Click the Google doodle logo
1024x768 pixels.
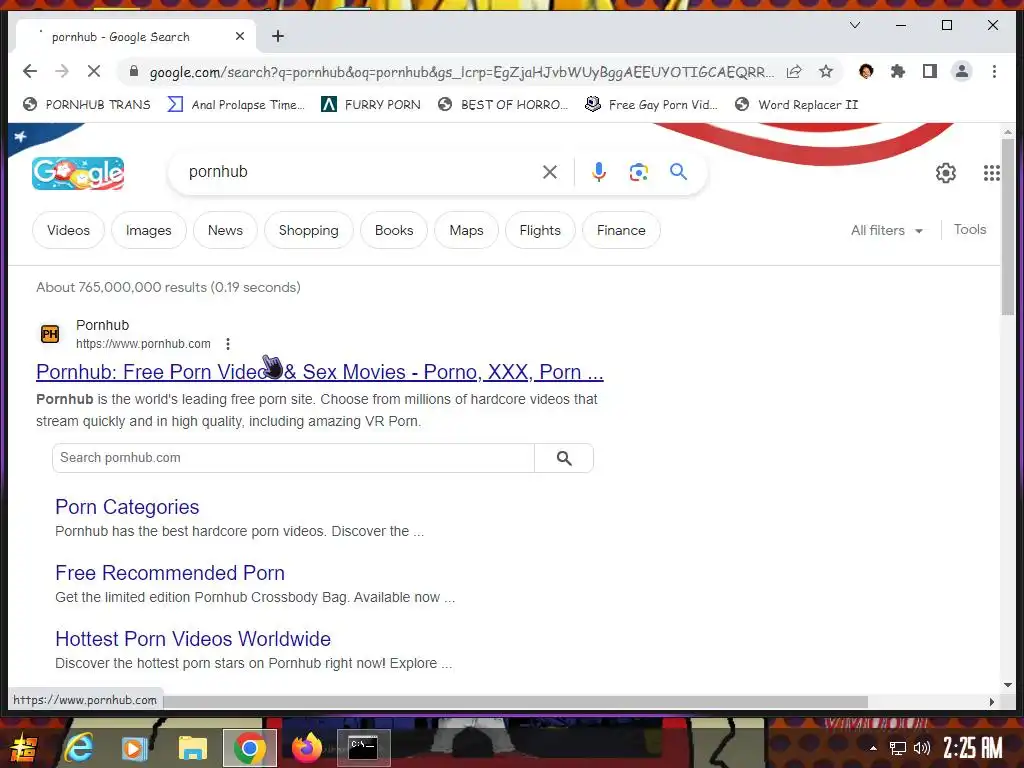coord(78,173)
